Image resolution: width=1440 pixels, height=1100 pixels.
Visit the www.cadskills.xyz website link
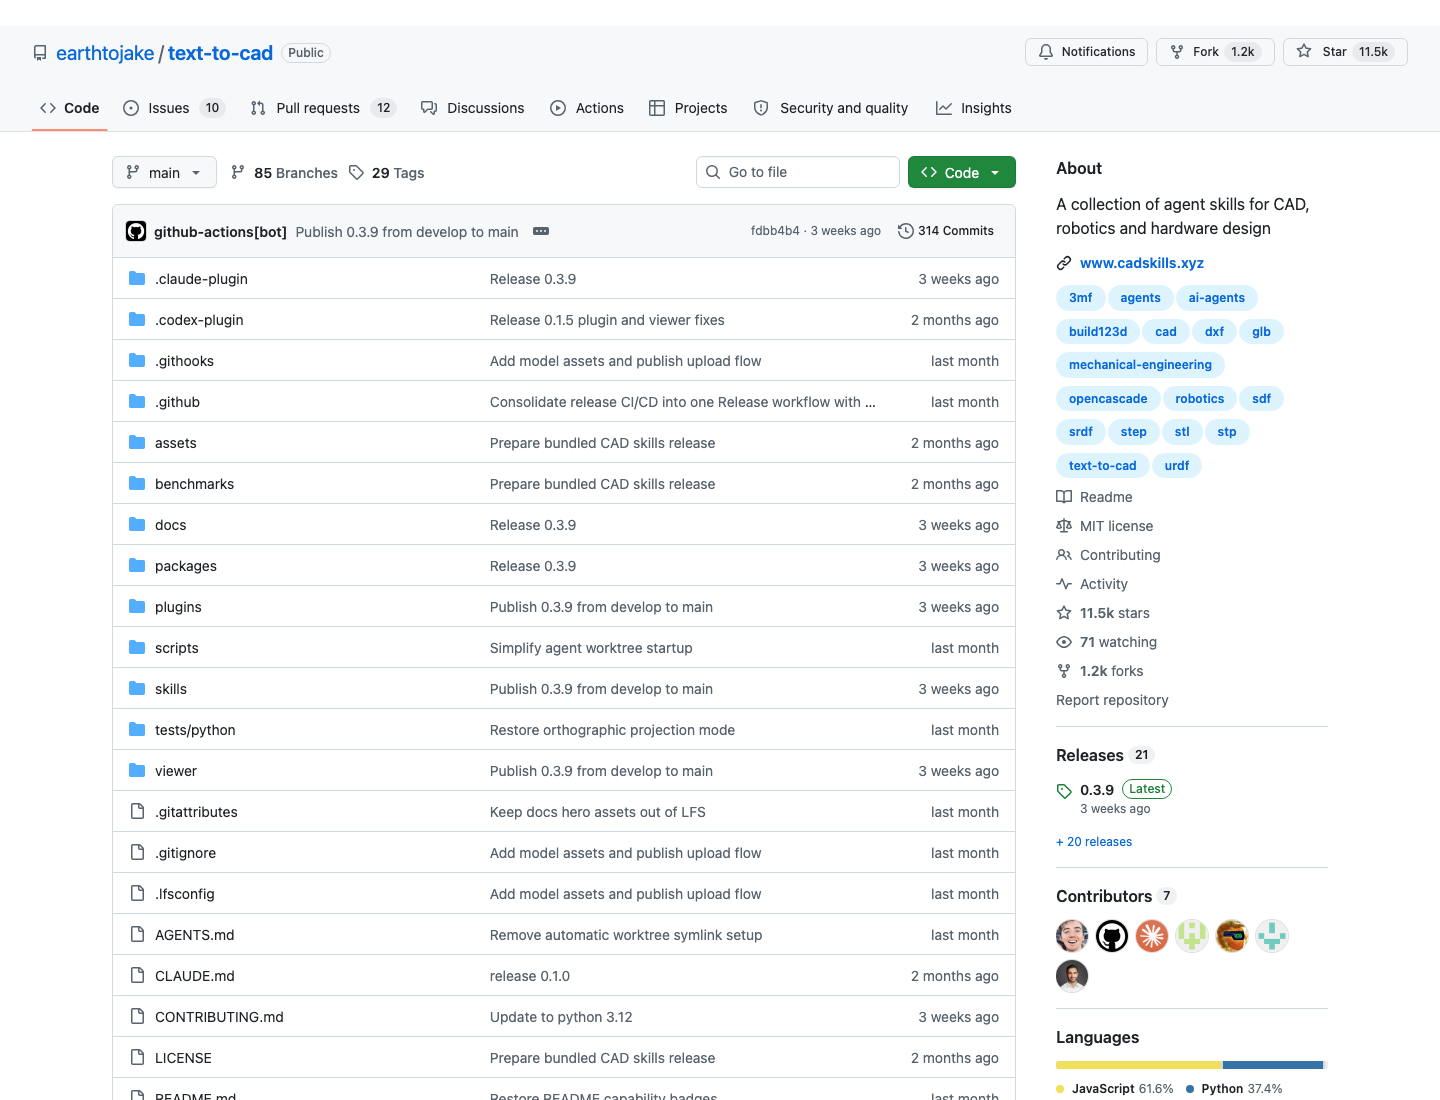pyautogui.click(x=1142, y=263)
